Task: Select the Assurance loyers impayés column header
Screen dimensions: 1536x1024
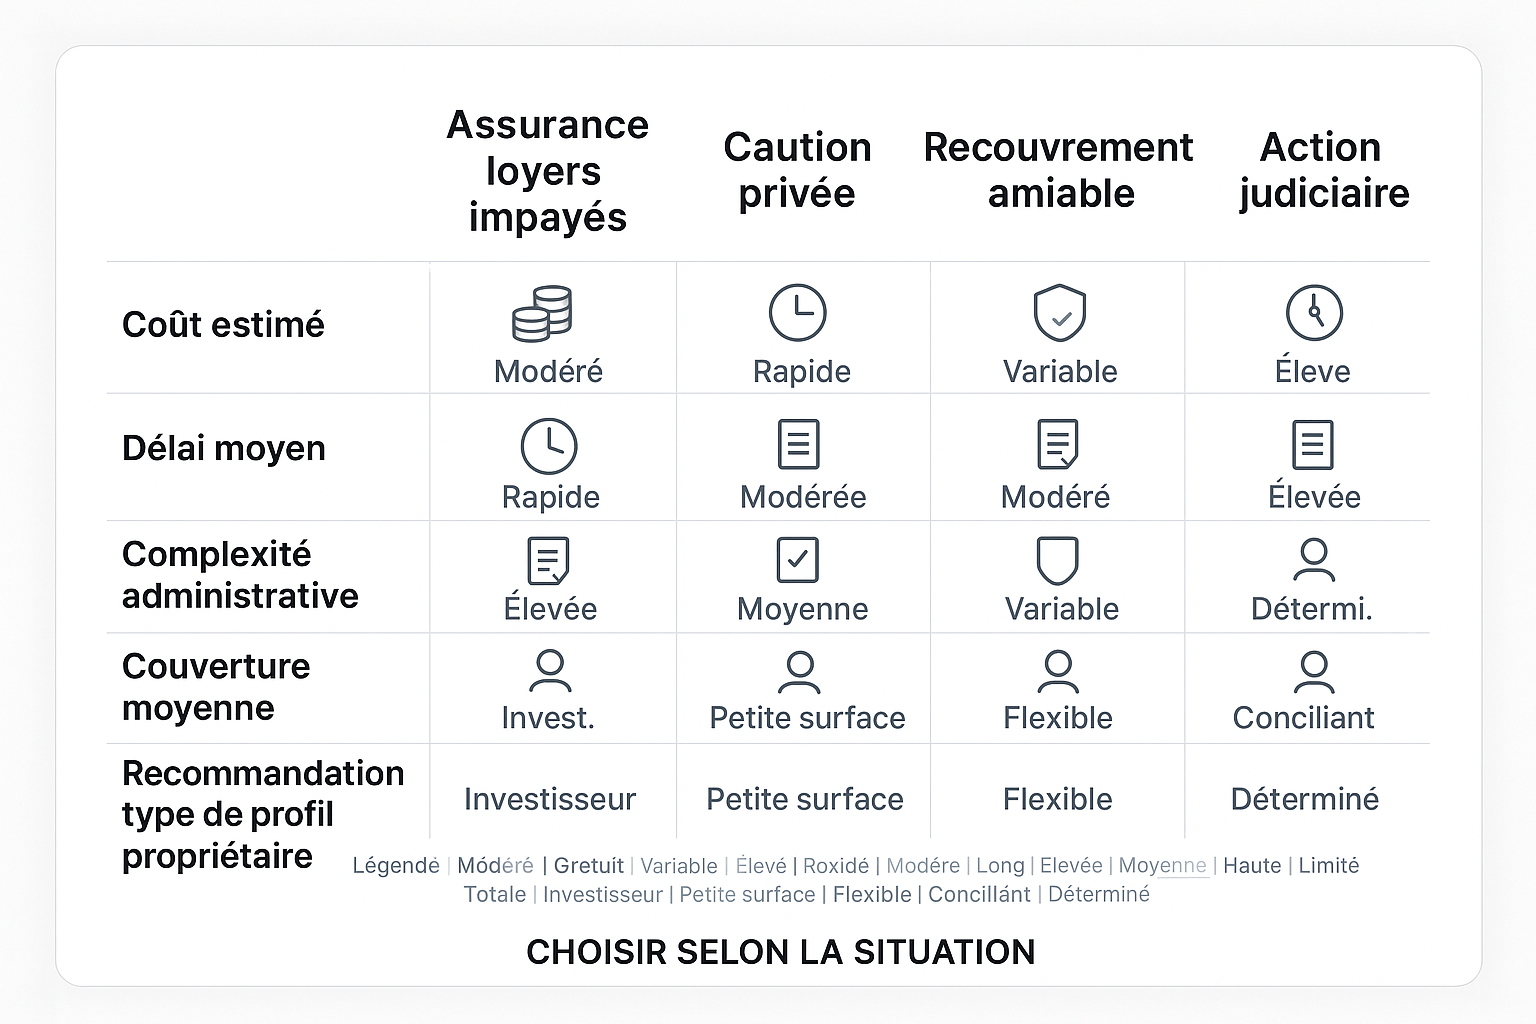Action: tap(547, 171)
